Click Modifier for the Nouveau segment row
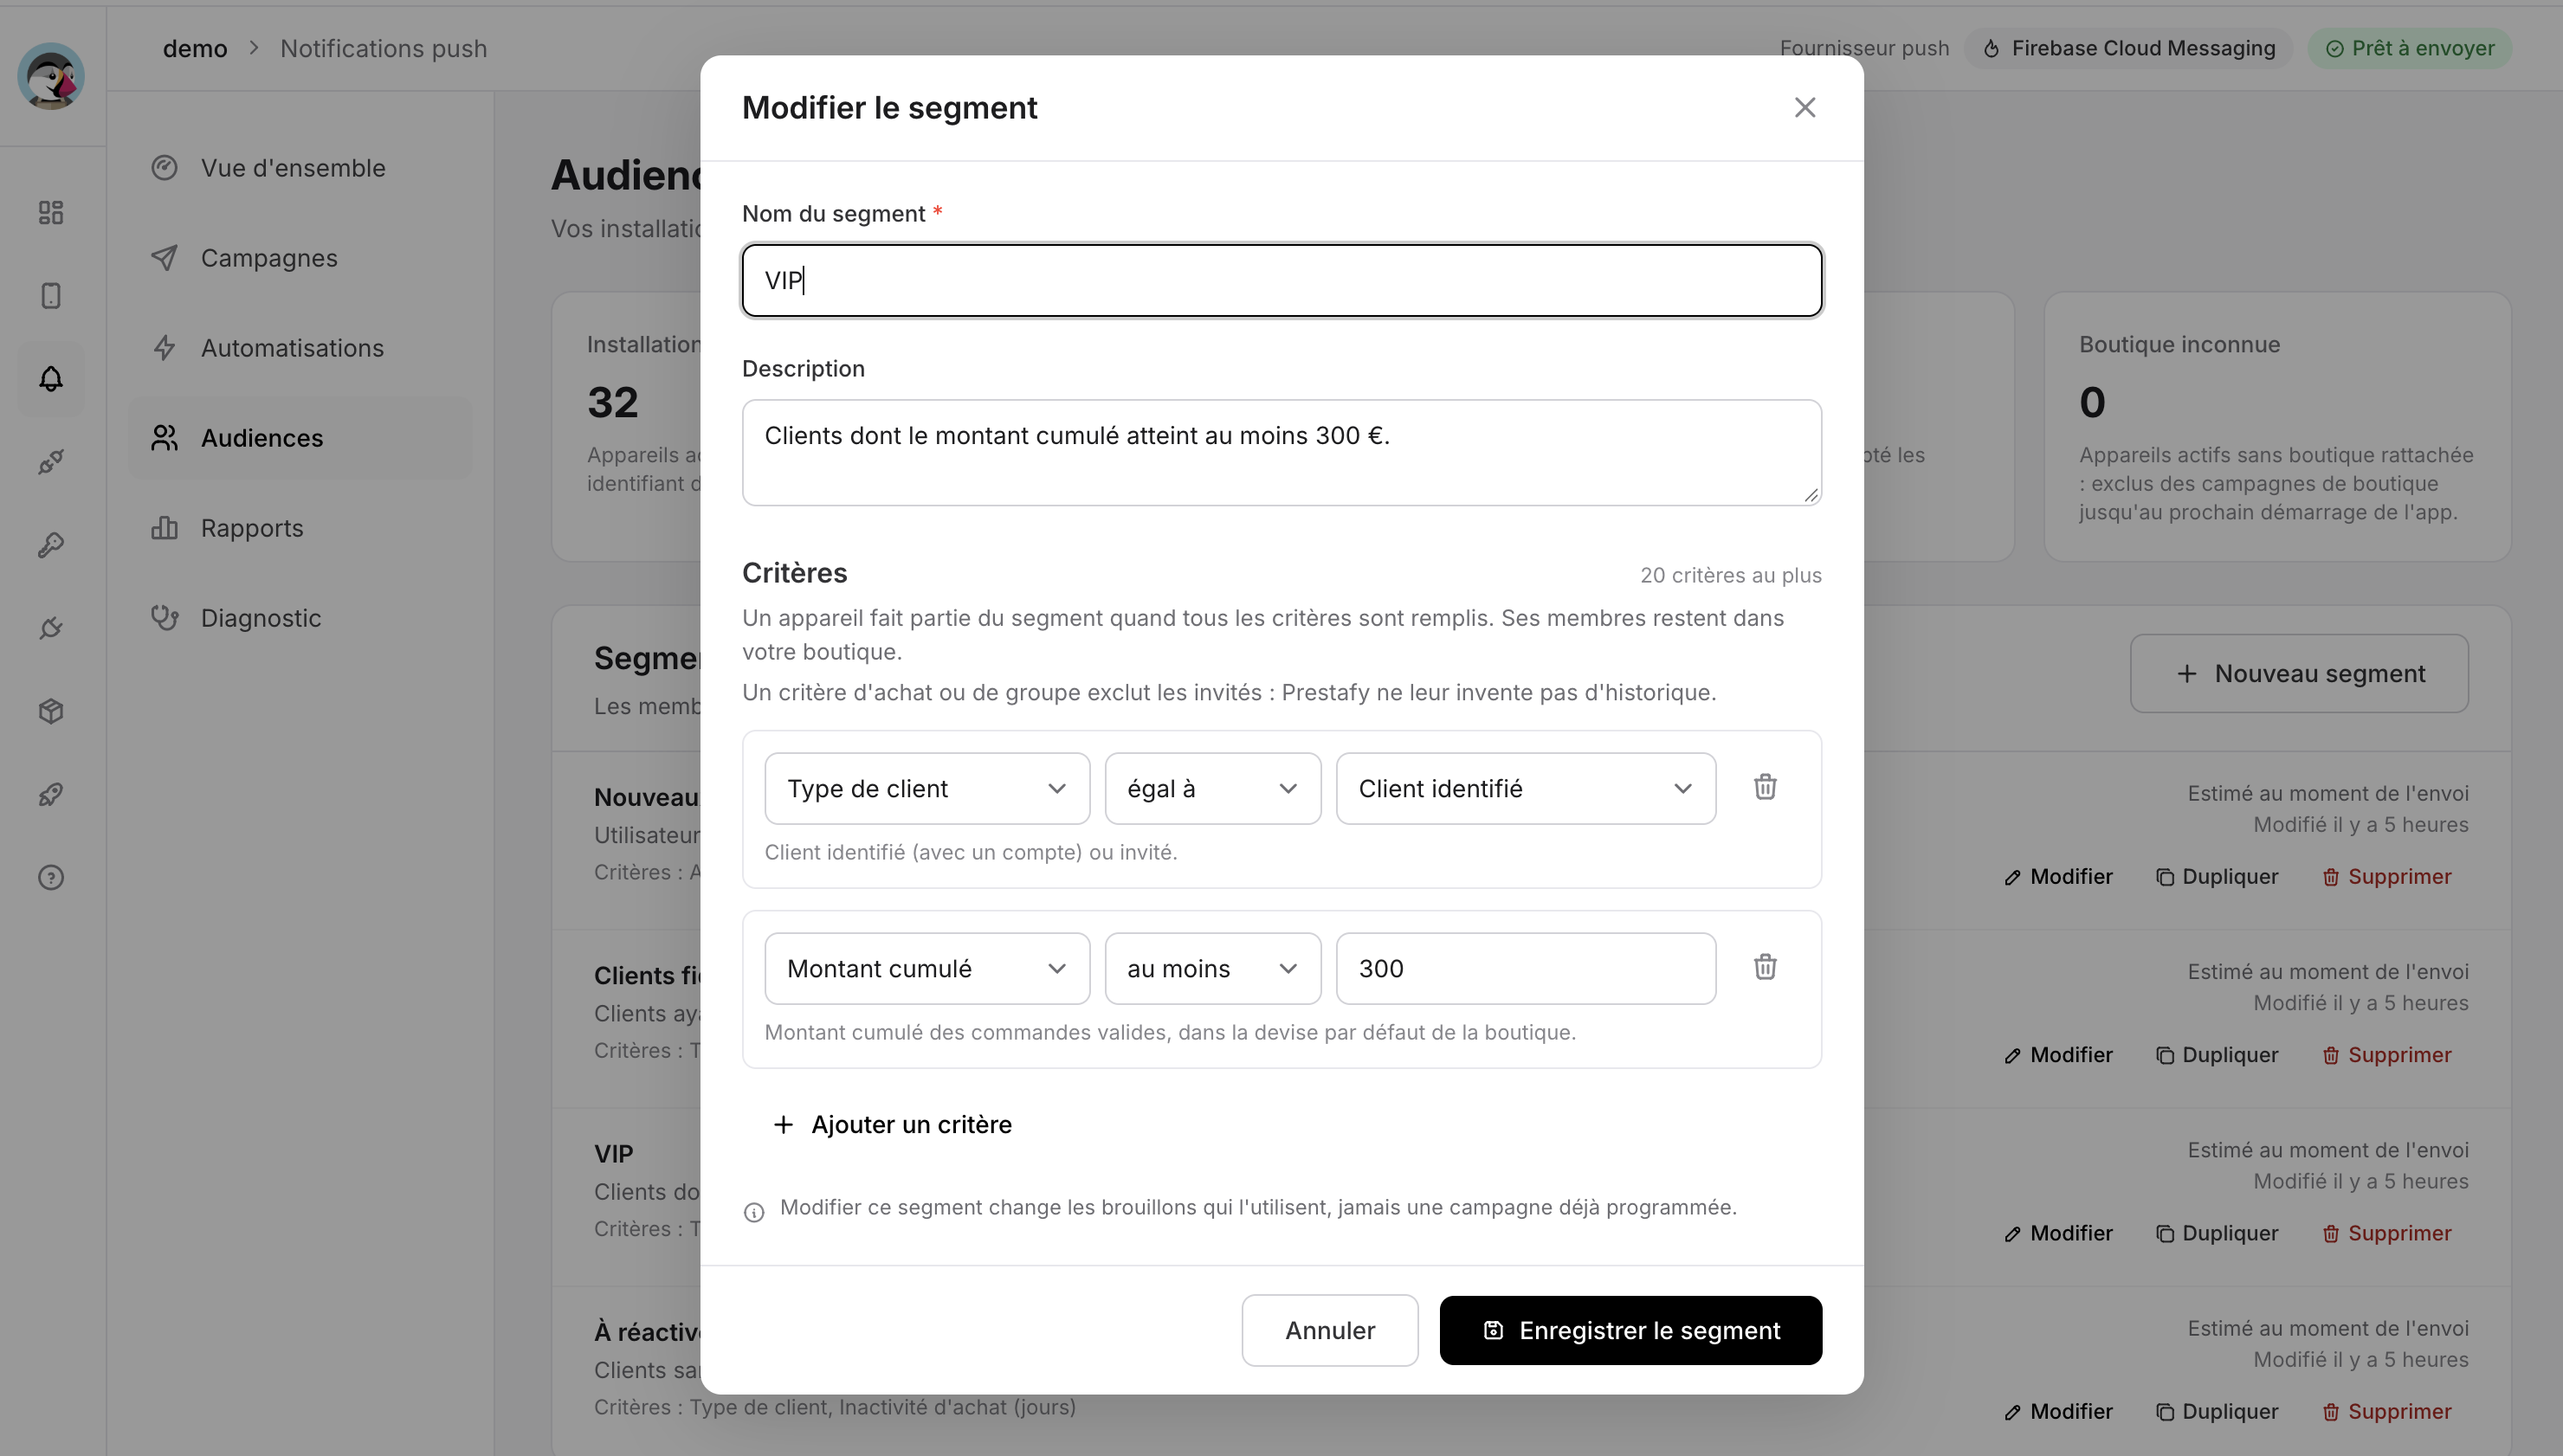Screen dimensions: 2563x1456 point(2058,876)
